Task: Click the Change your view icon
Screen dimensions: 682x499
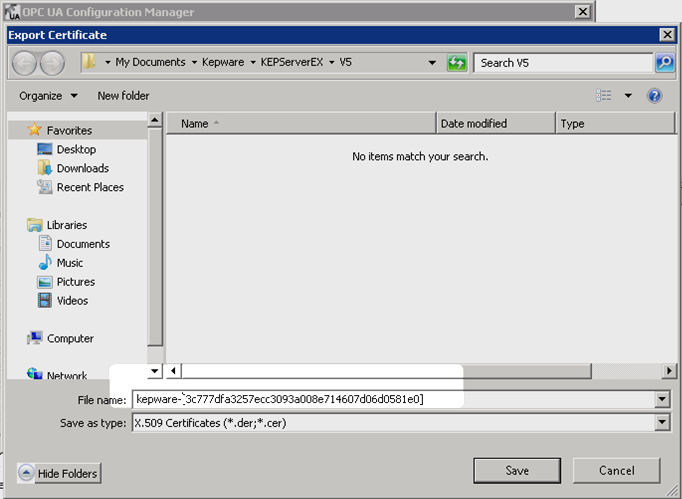Action: click(x=604, y=95)
